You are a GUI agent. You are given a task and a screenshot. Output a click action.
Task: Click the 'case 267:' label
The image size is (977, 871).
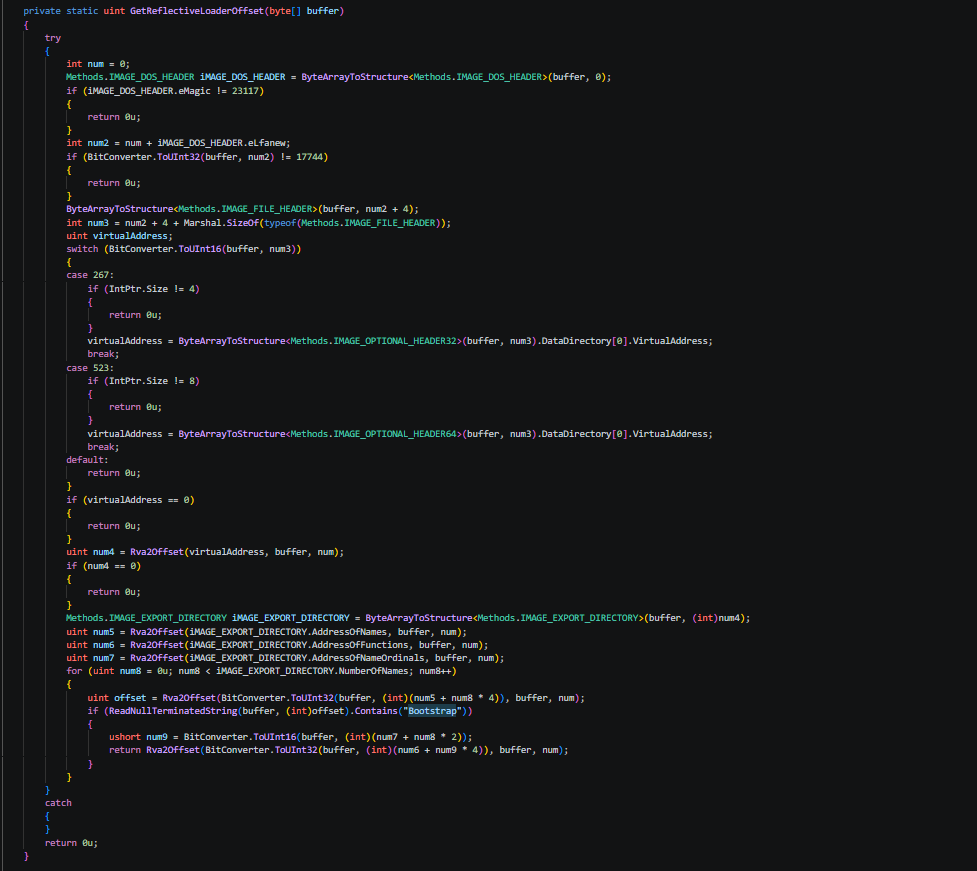(90, 275)
